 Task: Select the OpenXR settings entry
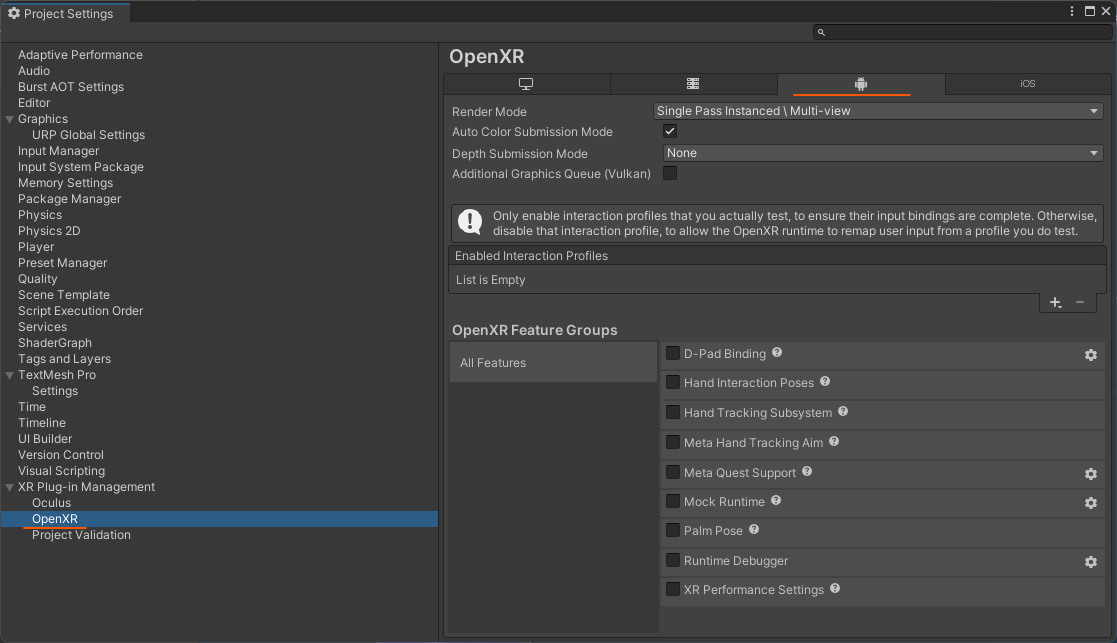(55, 519)
